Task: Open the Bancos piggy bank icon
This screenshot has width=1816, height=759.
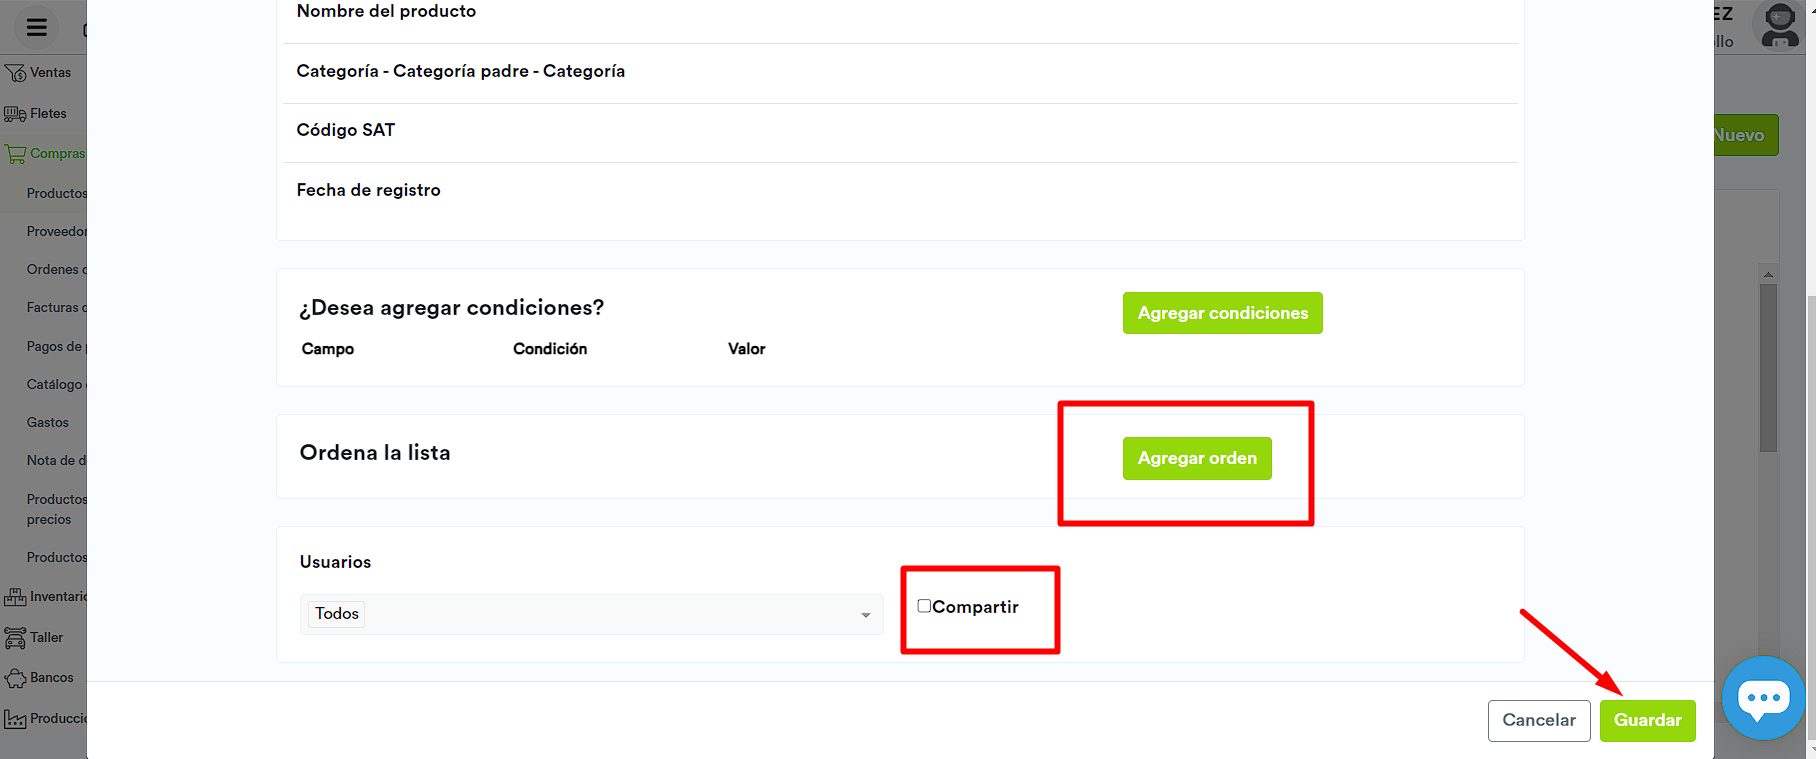Action: coord(15,678)
